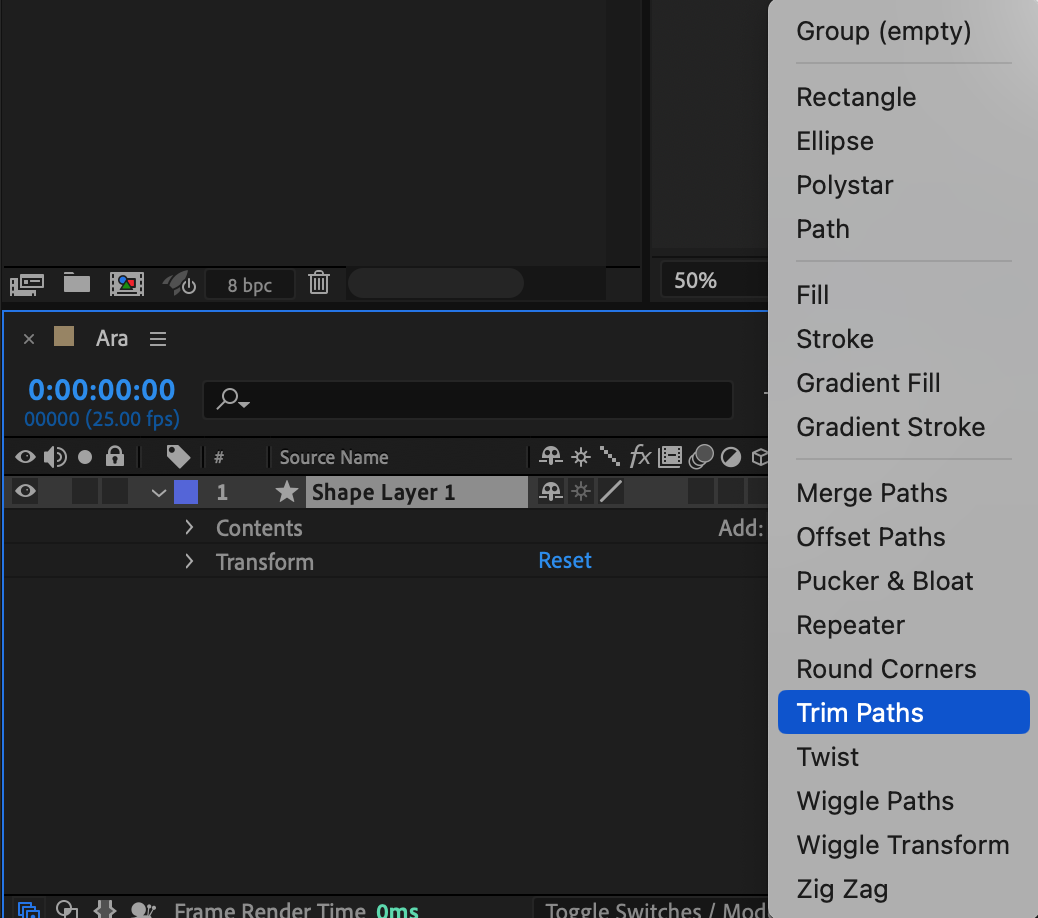Click the label tag column icon
The width and height of the screenshot is (1038, 918).
tap(178, 457)
